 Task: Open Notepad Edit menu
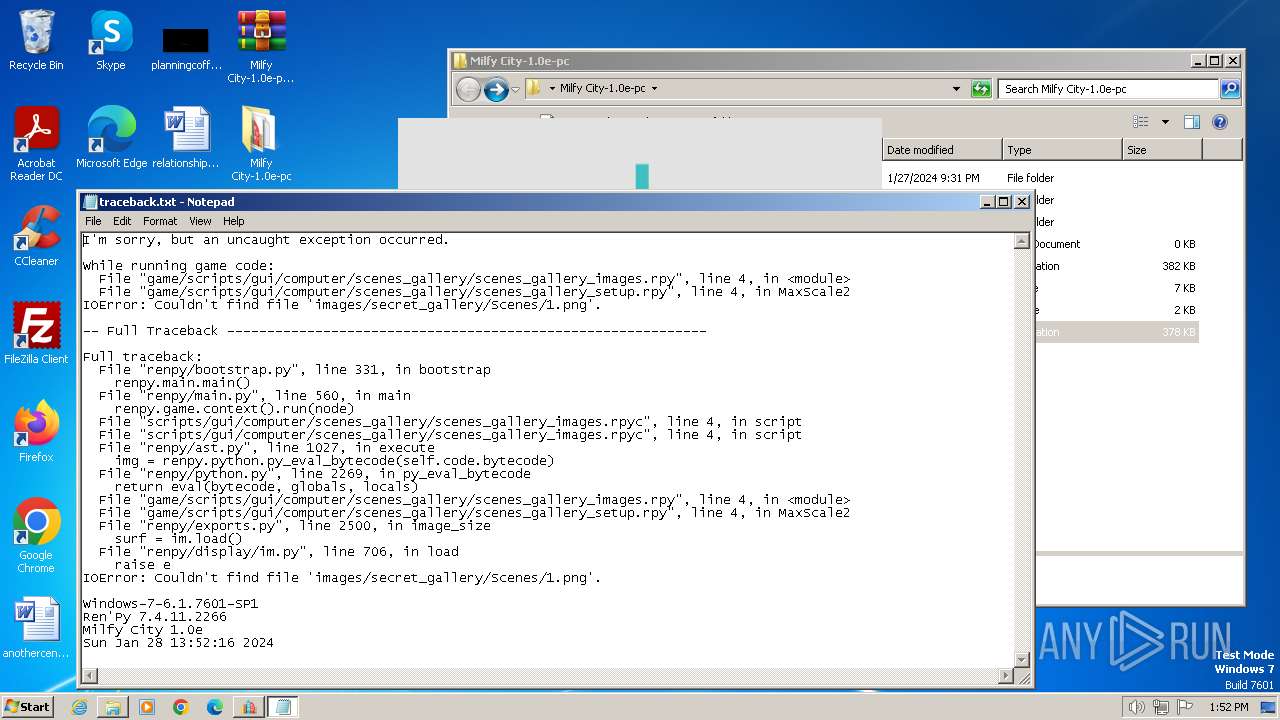tap(122, 221)
